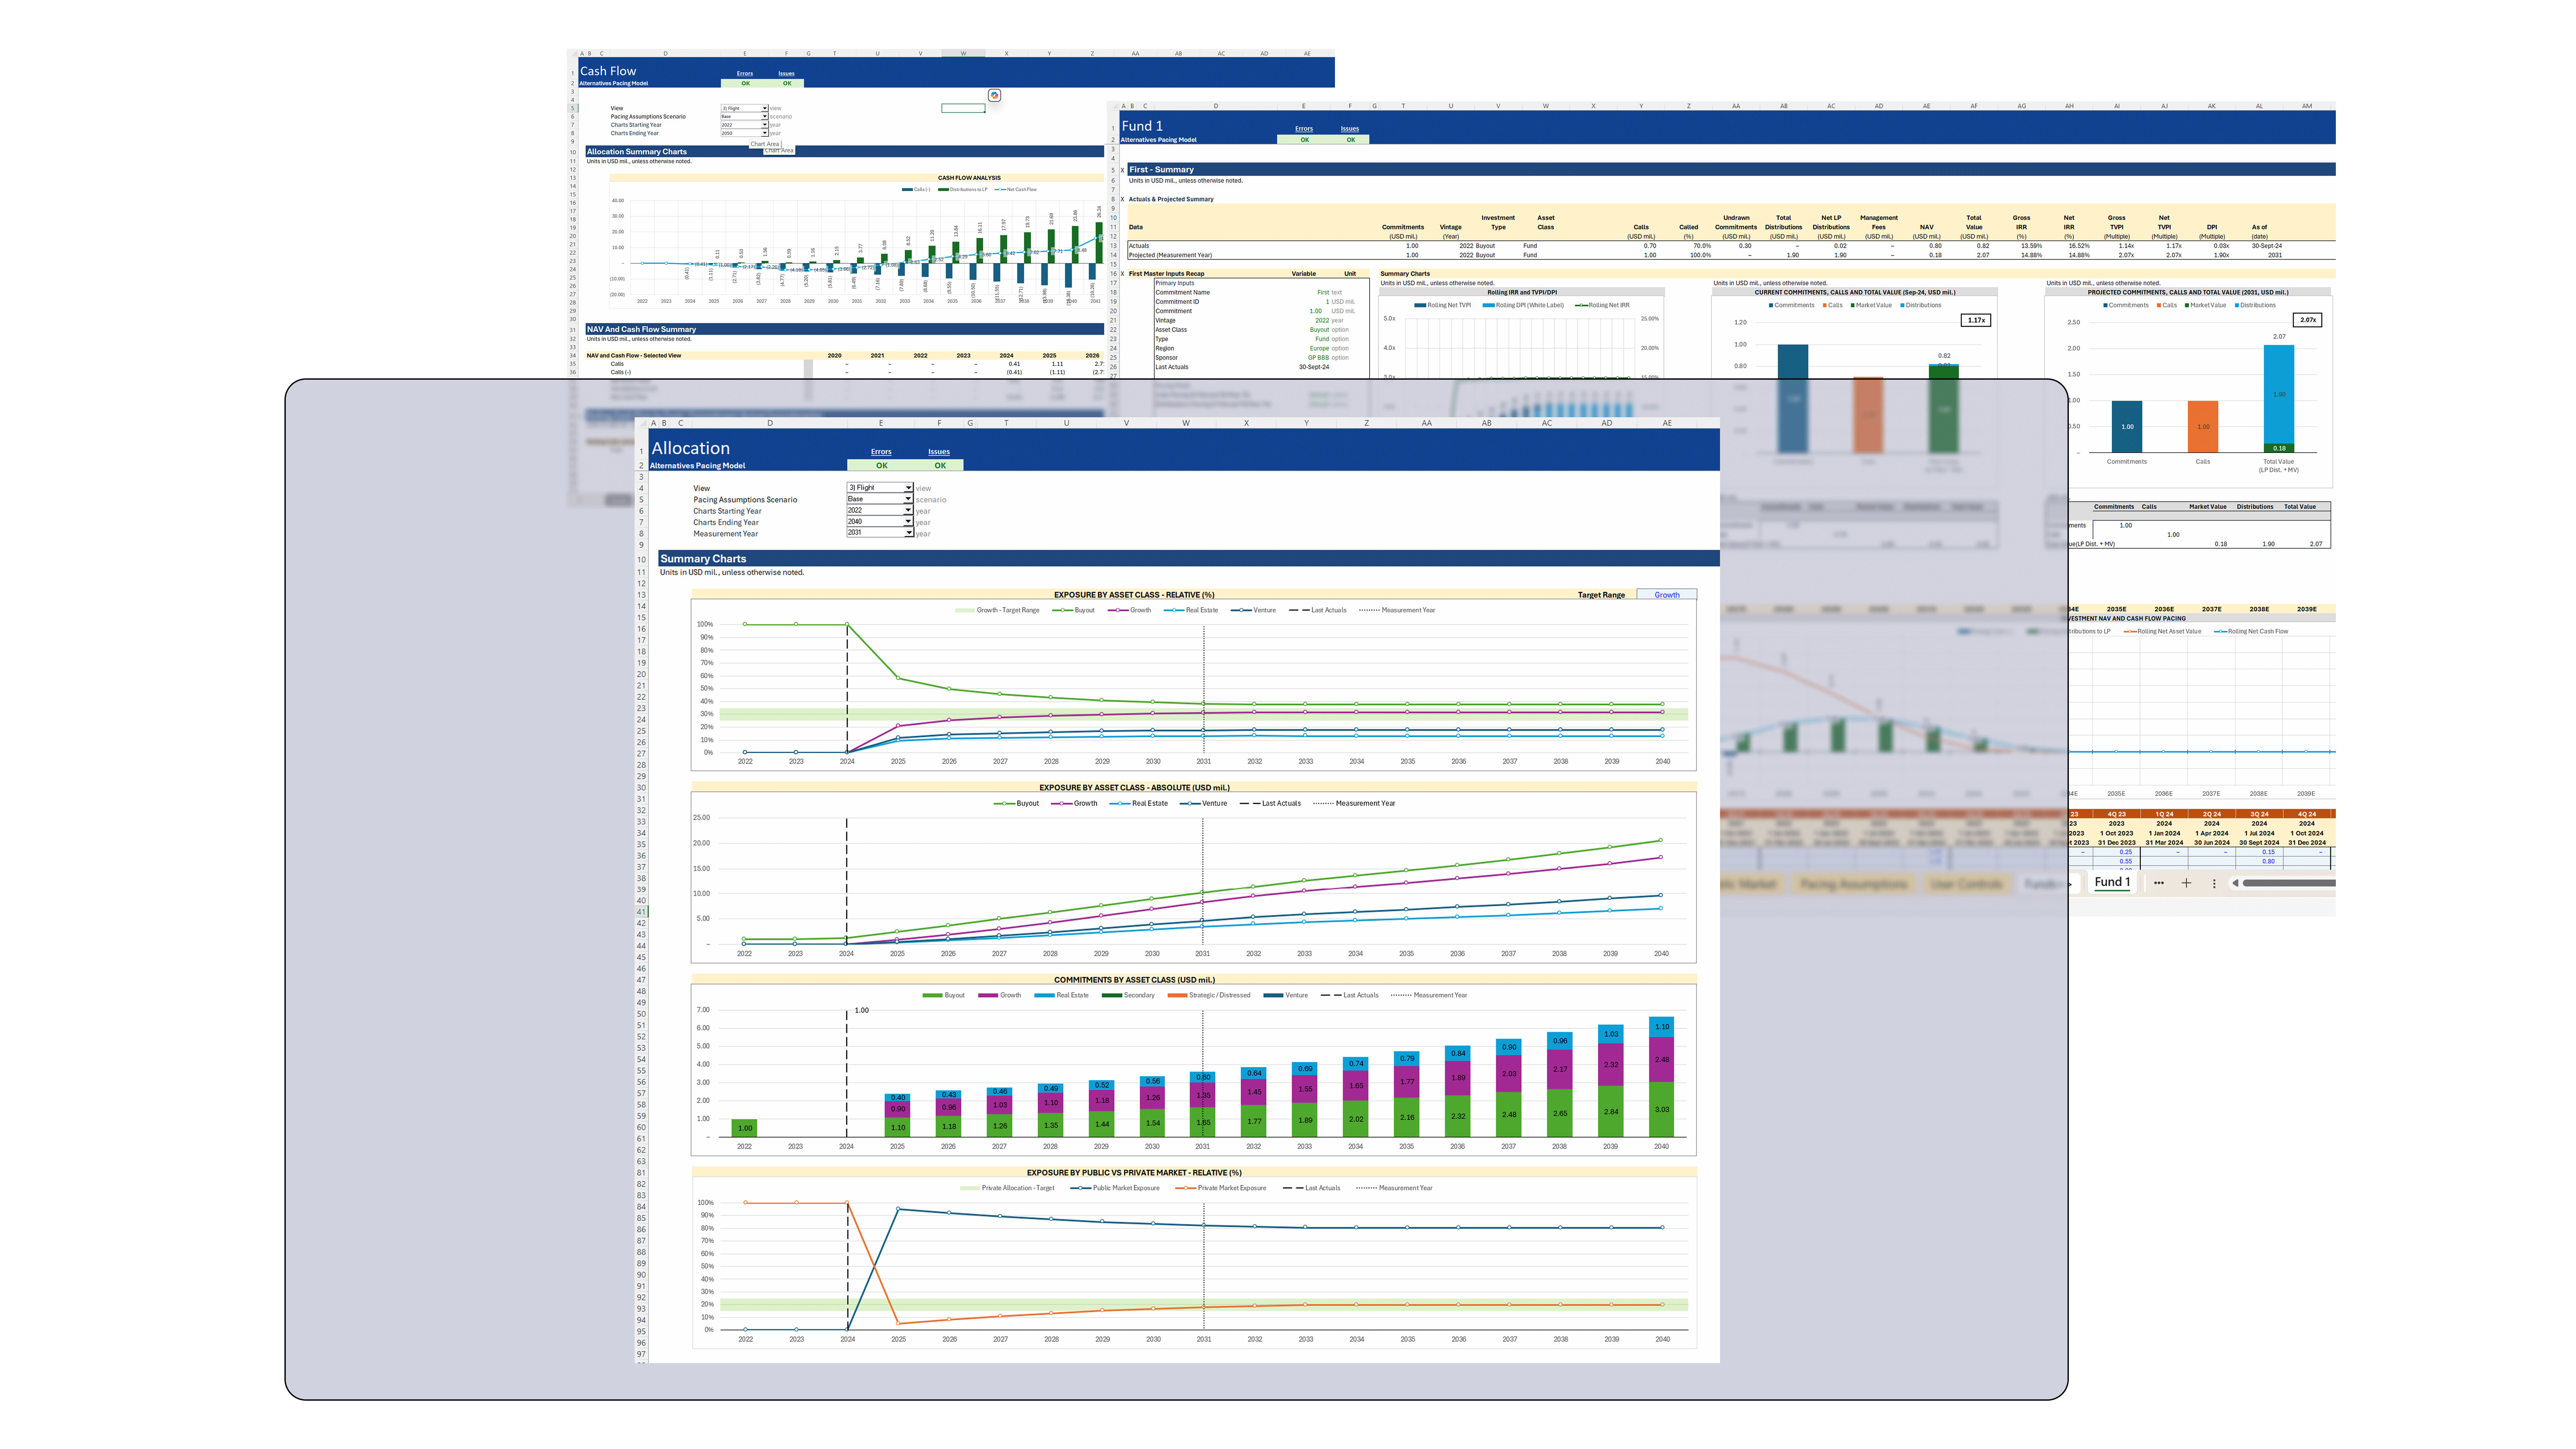2576x1449 pixels.
Task: Follow Issues link in Cash Flow header
Action: tap(787, 74)
